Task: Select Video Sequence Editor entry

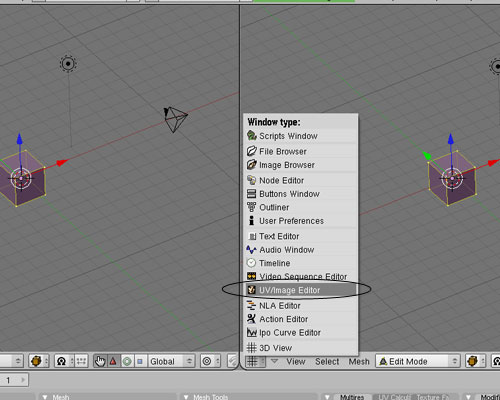Action: [301, 277]
